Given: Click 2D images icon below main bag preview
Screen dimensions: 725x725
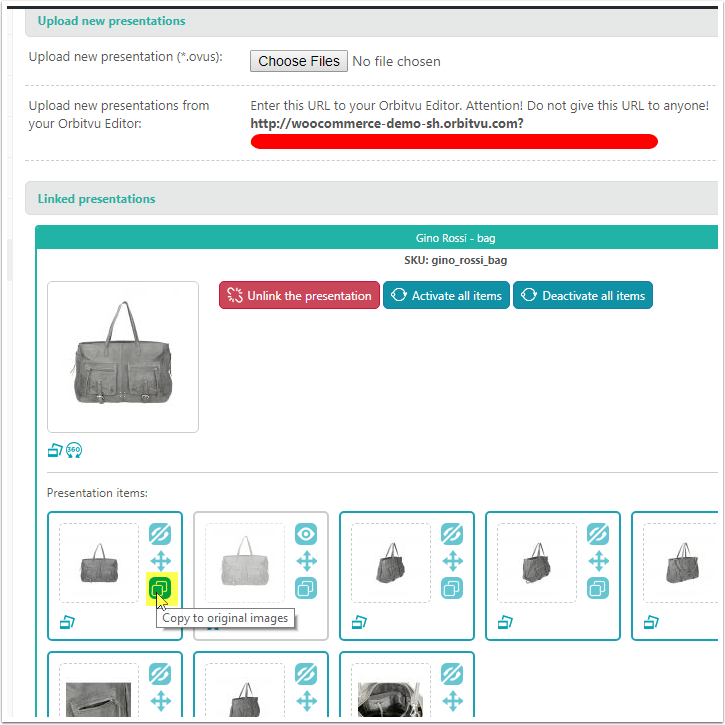Looking at the screenshot, I should pos(55,450).
